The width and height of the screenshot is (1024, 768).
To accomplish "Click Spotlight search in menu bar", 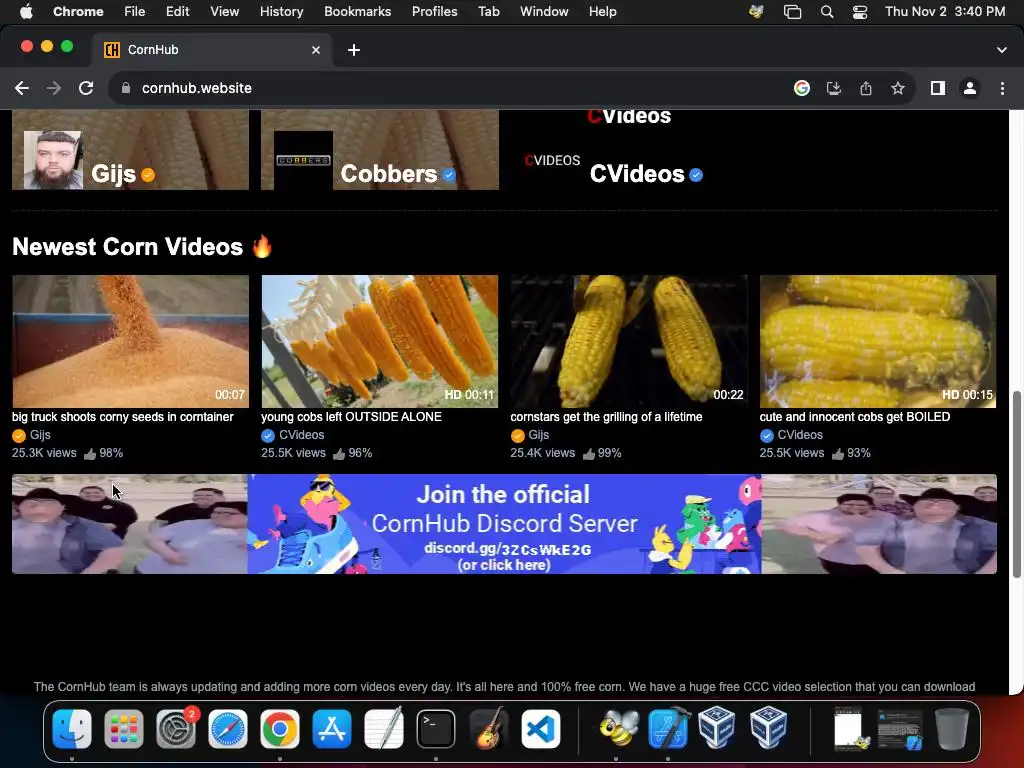I will coord(827,12).
